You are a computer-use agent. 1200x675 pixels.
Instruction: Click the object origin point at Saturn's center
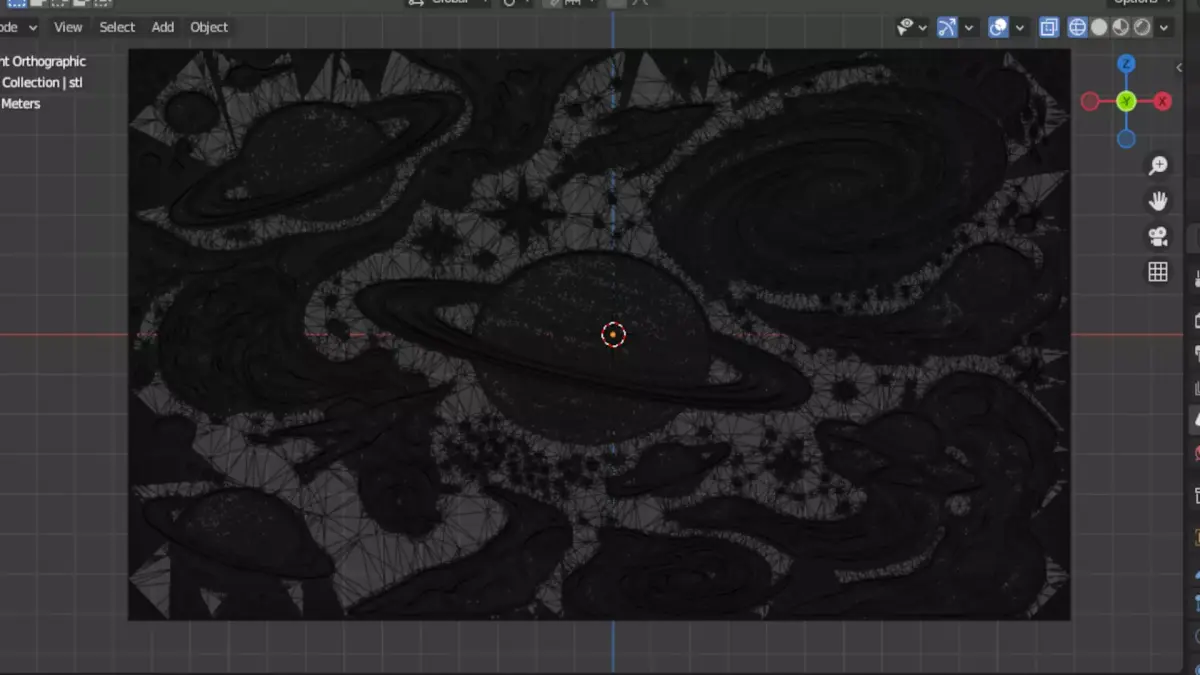tap(613, 334)
